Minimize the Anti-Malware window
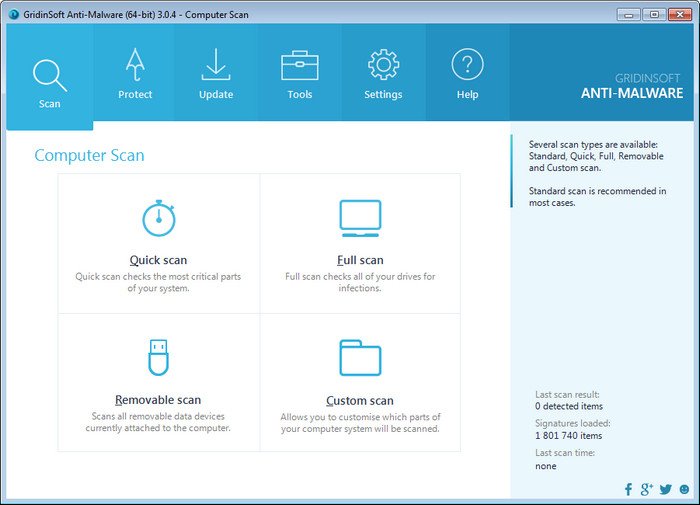Image resolution: width=700 pixels, height=505 pixels. [x=629, y=15]
